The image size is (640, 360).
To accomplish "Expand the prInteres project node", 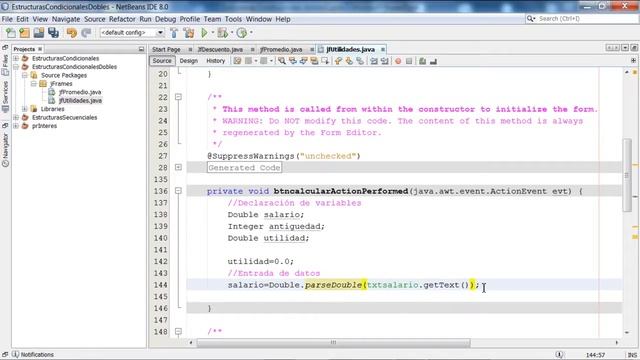I will click(x=16, y=126).
